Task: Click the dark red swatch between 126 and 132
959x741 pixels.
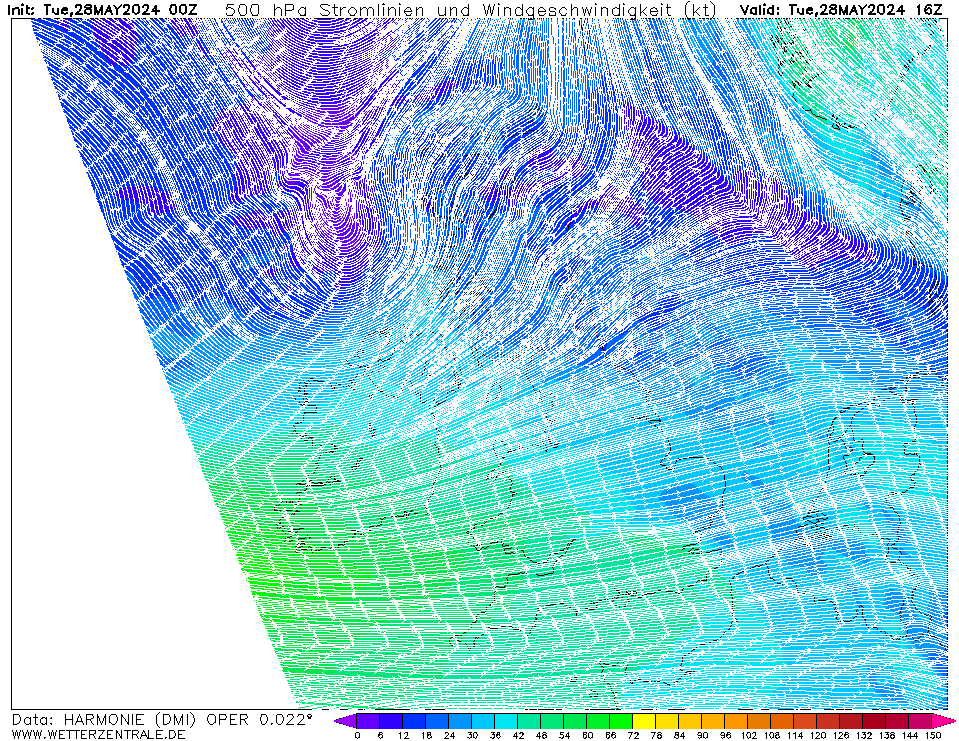Action: (852, 721)
